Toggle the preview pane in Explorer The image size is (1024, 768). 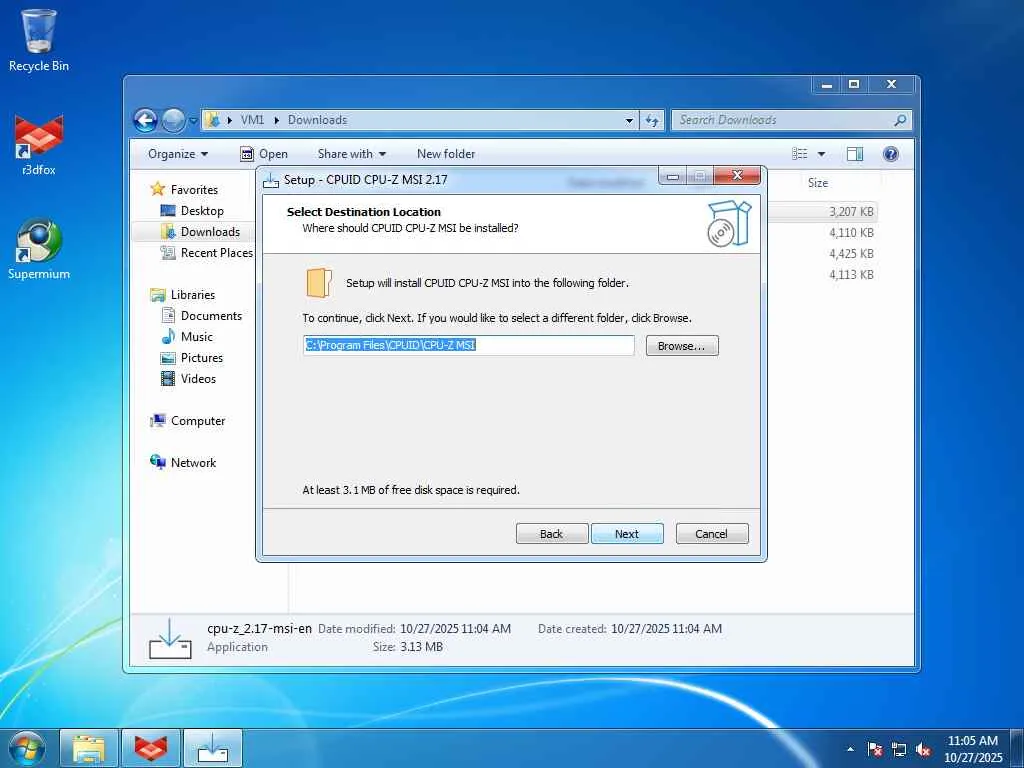[854, 154]
